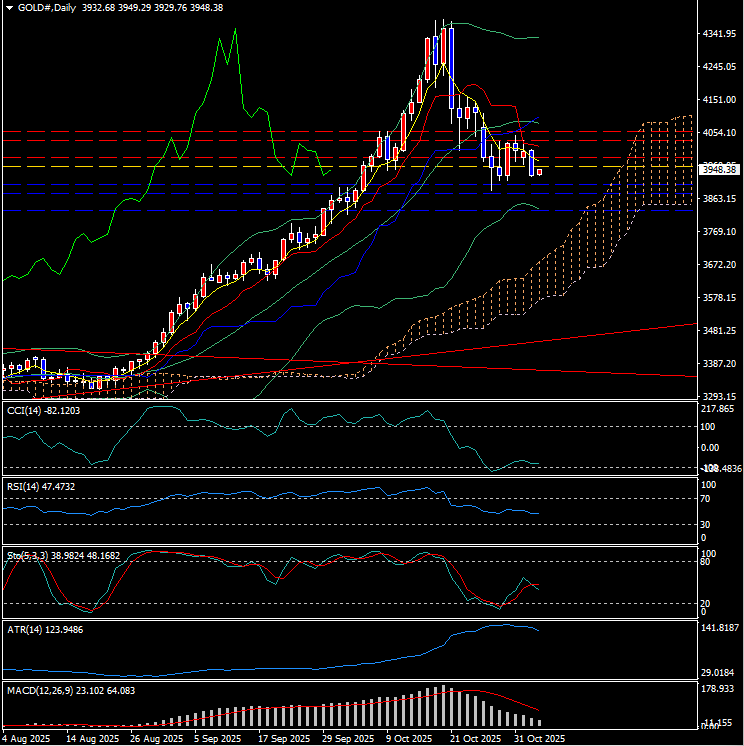Click the green Chikou line's highest peak
The width and height of the screenshot is (744, 746).
[235, 32]
